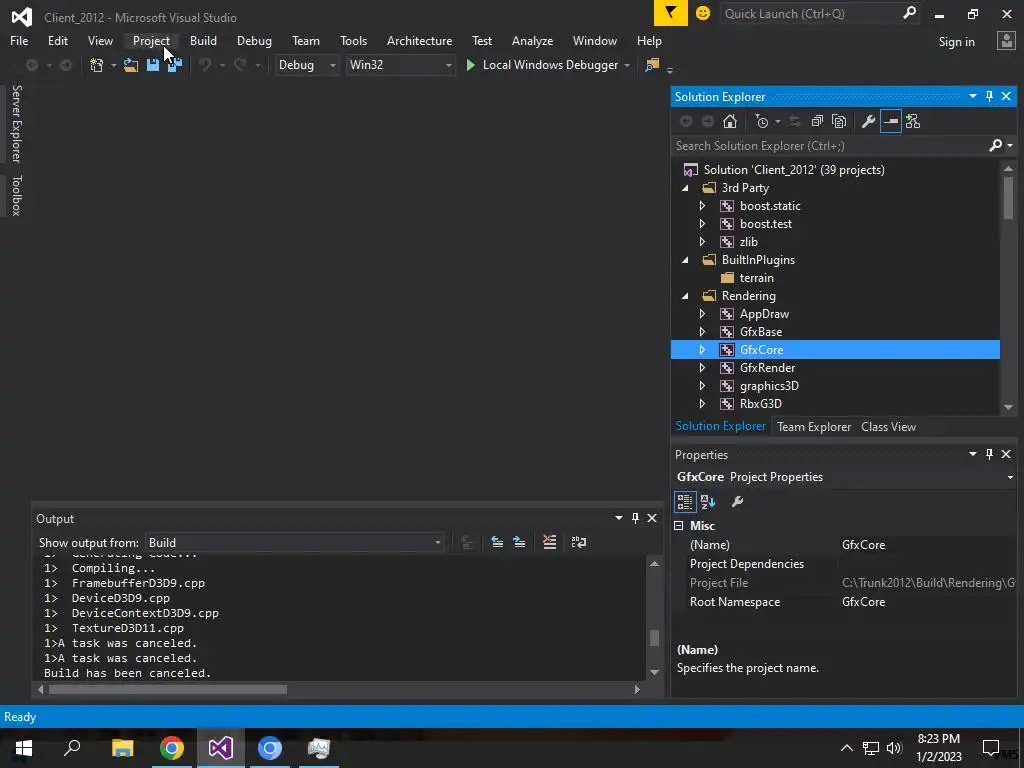Expand the GfxRender project node
This screenshot has width=1024, height=768.
703,368
